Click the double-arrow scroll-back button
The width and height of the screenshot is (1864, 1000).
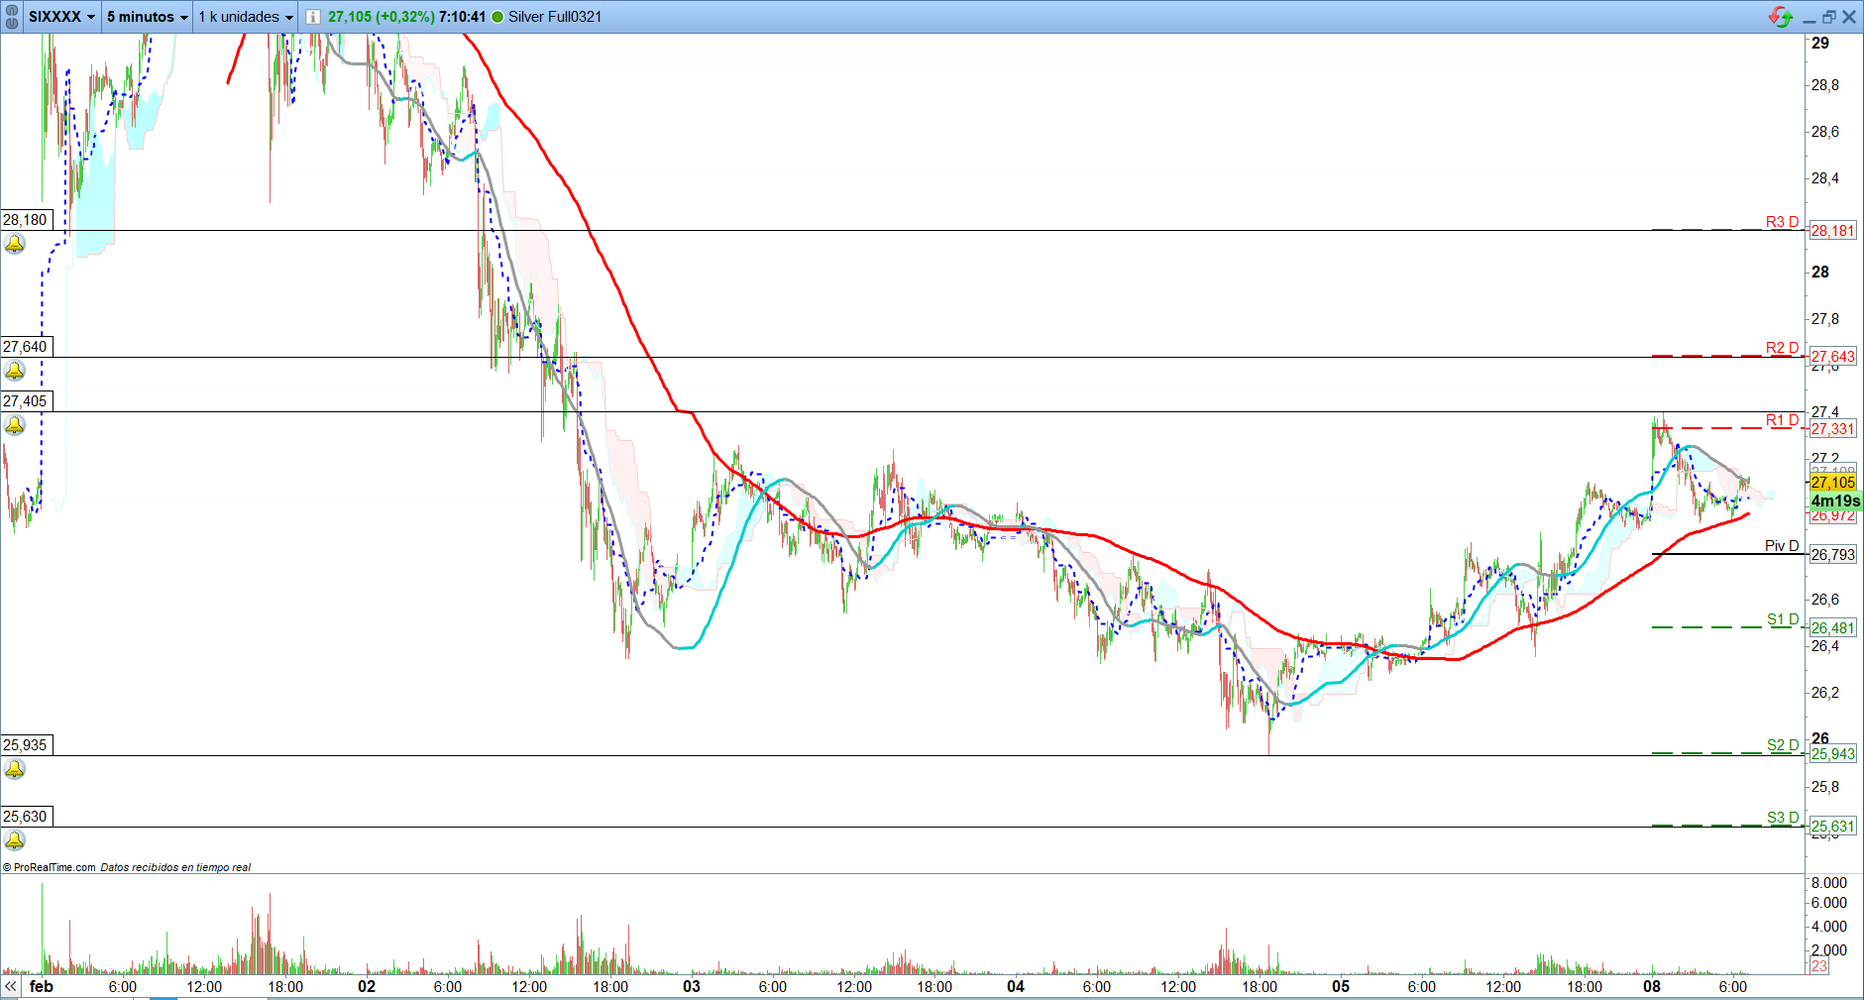(11, 987)
